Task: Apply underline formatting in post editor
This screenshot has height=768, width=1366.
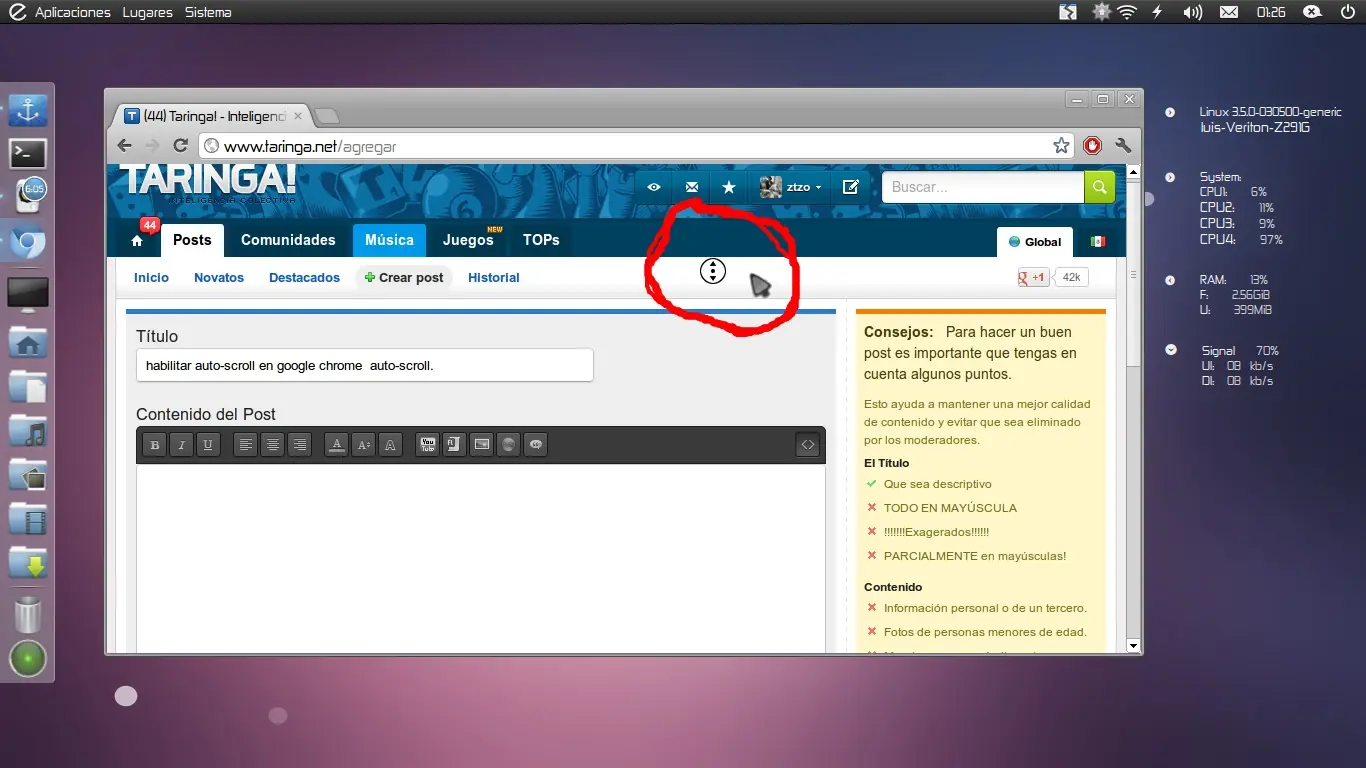Action: (208, 445)
